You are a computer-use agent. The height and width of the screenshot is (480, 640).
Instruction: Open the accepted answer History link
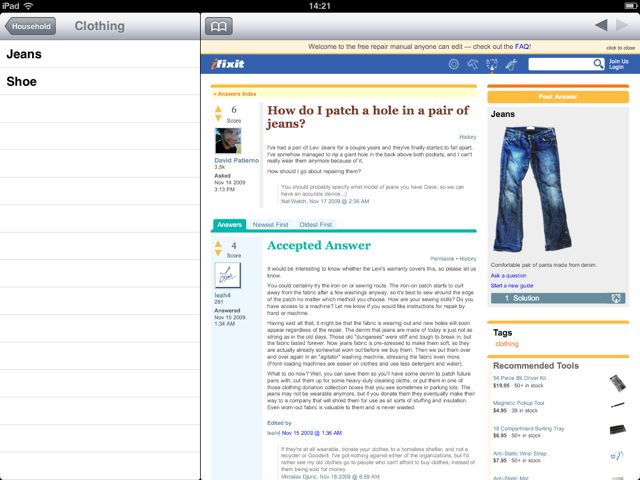click(x=468, y=259)
